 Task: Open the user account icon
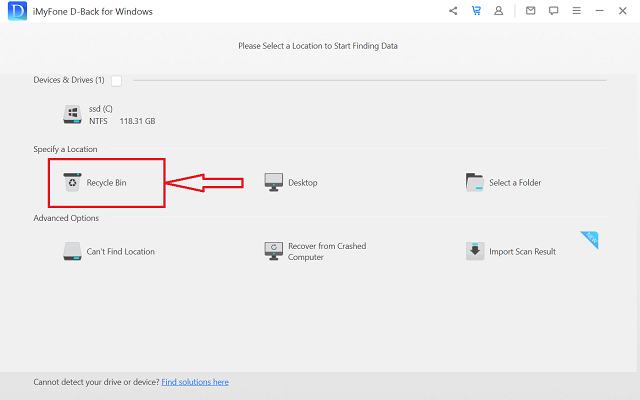pos(498,11)
